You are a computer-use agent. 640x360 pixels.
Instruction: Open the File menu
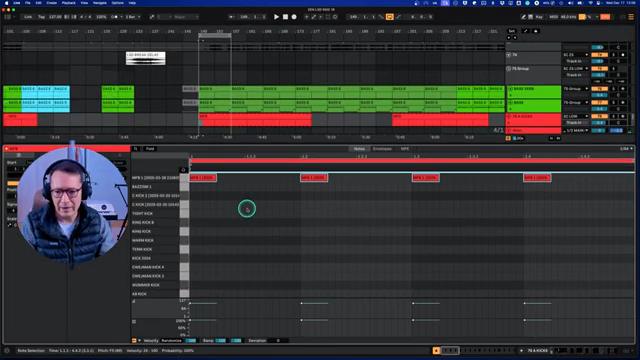27,3
